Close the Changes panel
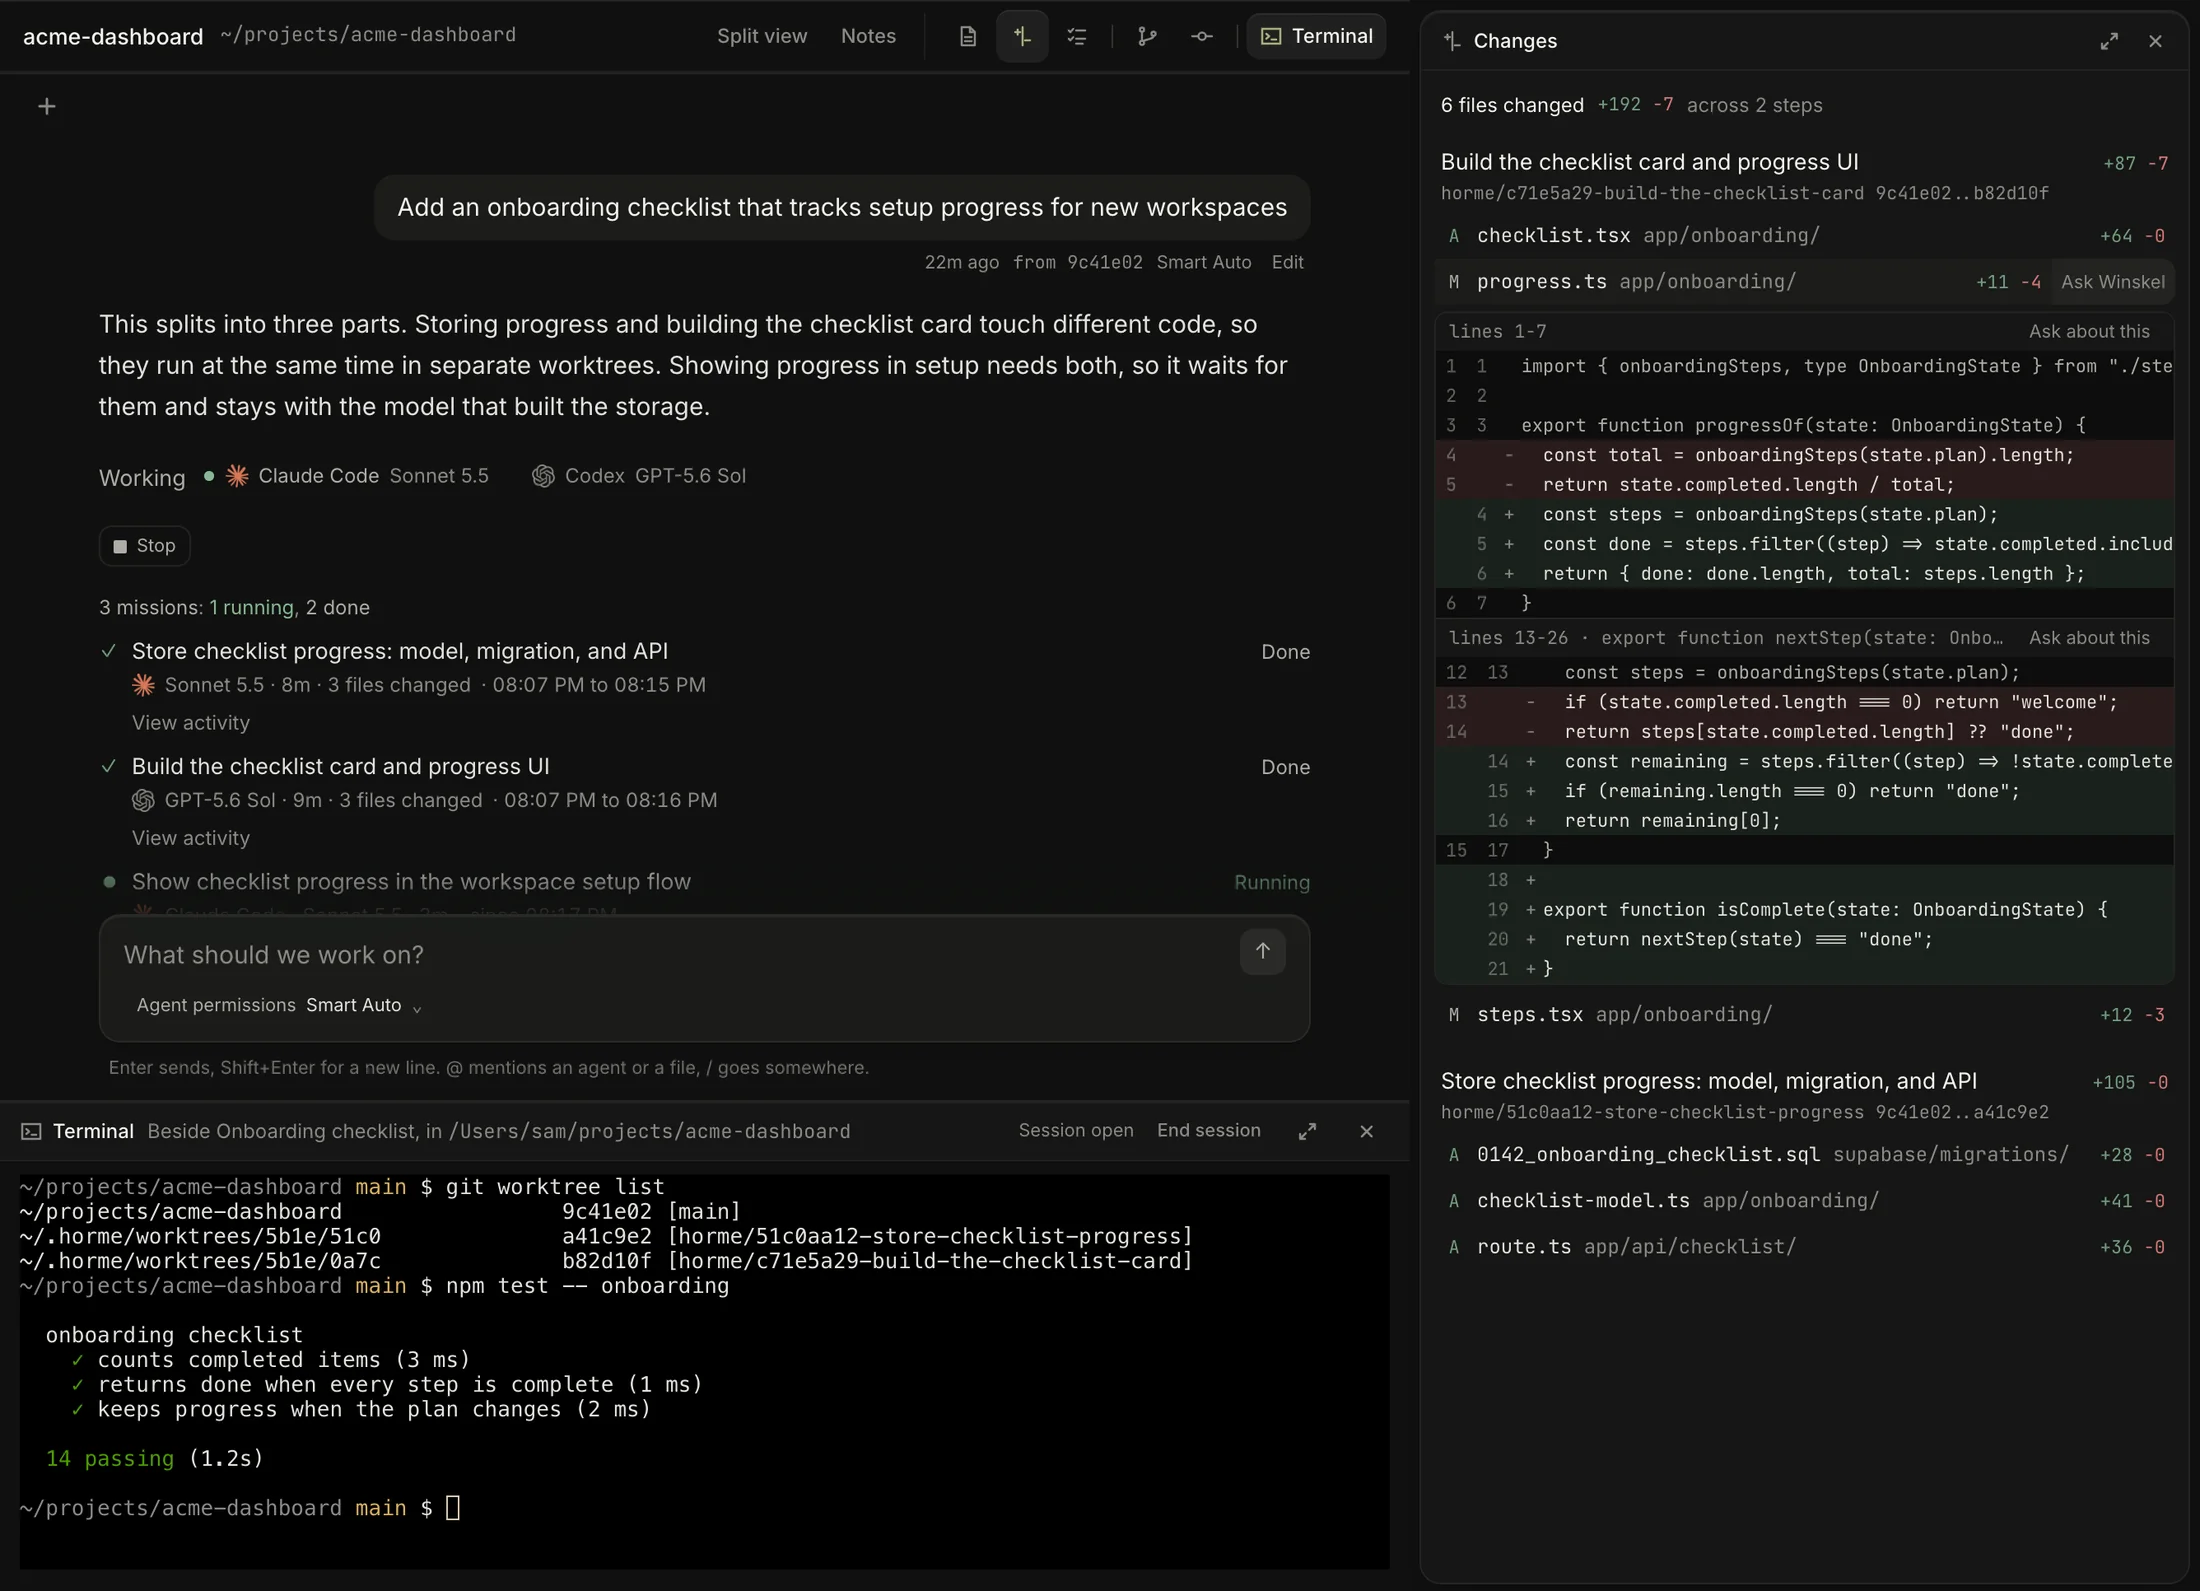This screenshot has height=1591, width=2200. (x=2156, y=41)
